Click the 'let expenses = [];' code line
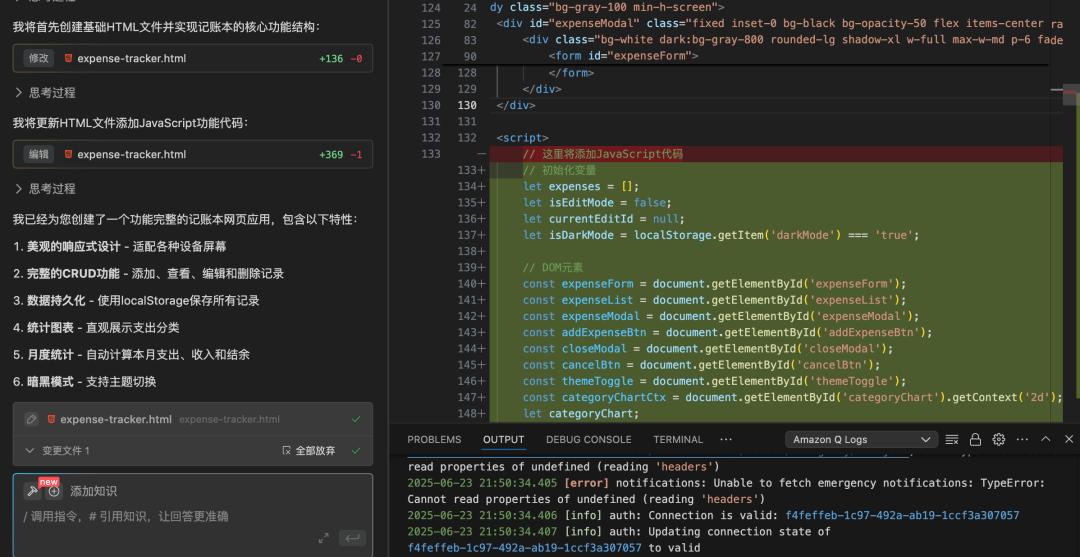The image size is (1080, 557). coord(581,187)
